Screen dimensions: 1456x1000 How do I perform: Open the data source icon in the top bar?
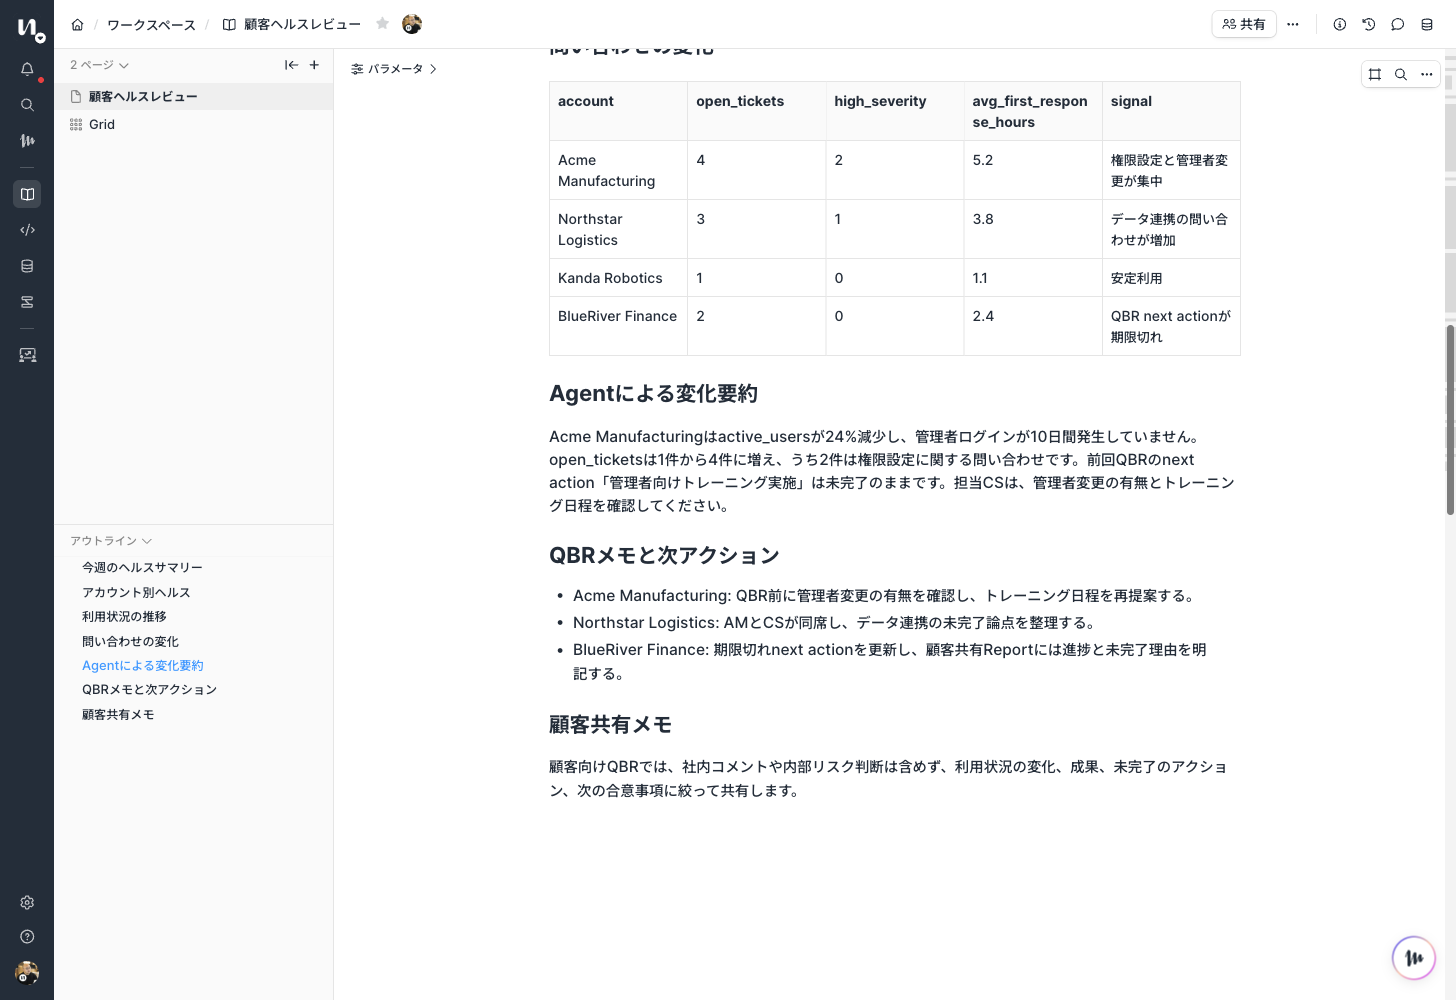click(1427, 24)
